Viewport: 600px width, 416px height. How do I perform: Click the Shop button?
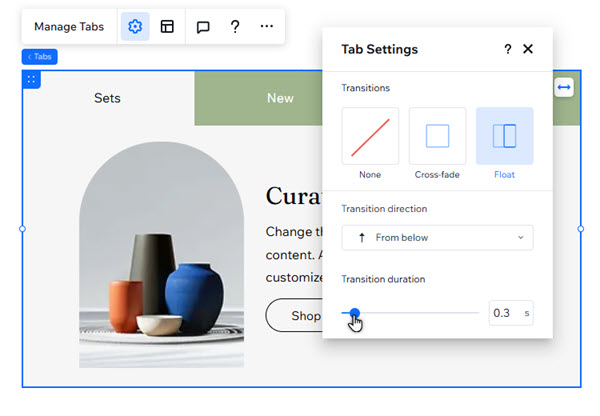tap(294, 315)
